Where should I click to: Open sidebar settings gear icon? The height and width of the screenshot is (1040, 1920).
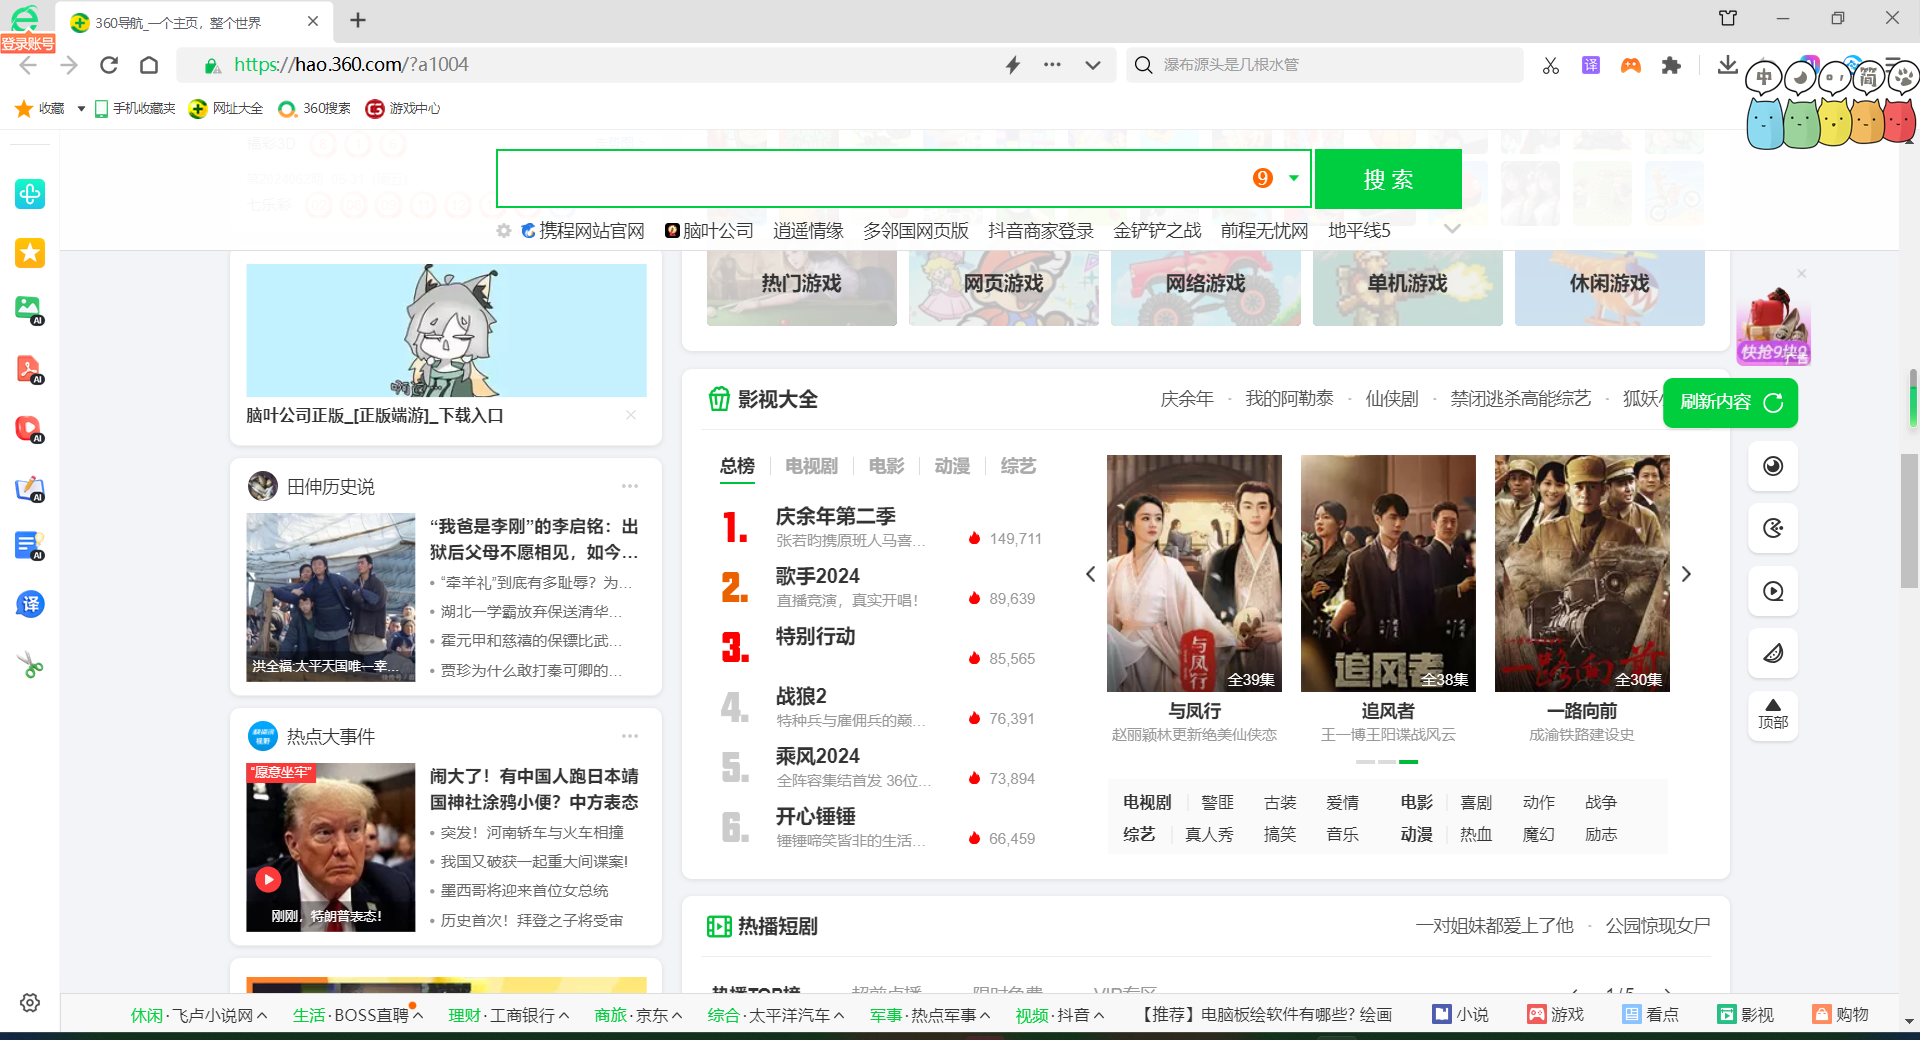[x=30, y=1002]
